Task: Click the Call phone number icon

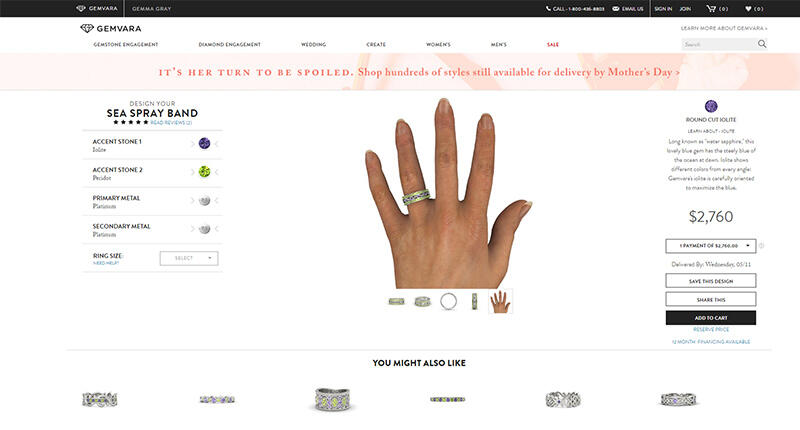Action: click(x=548, y=9)
